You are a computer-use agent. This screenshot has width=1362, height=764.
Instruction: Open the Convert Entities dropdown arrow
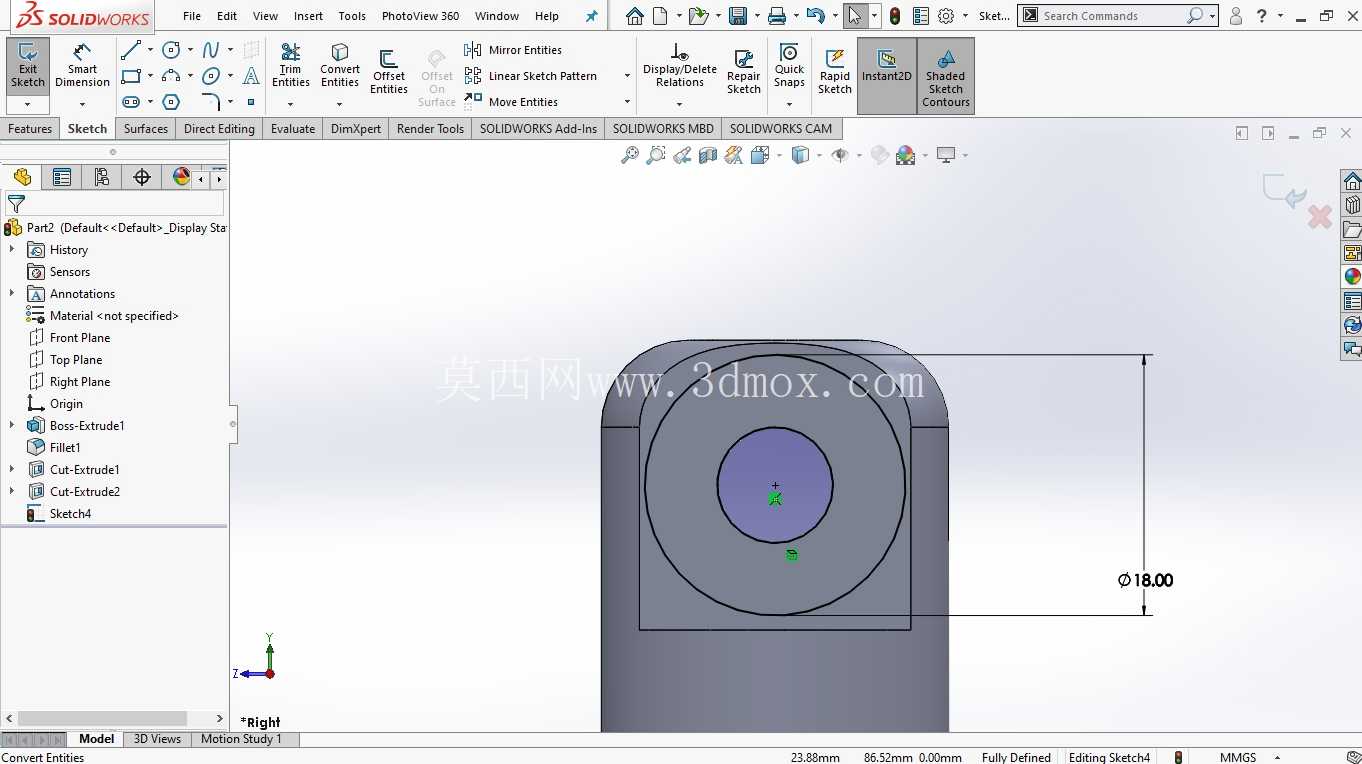(x=340, y=104)
